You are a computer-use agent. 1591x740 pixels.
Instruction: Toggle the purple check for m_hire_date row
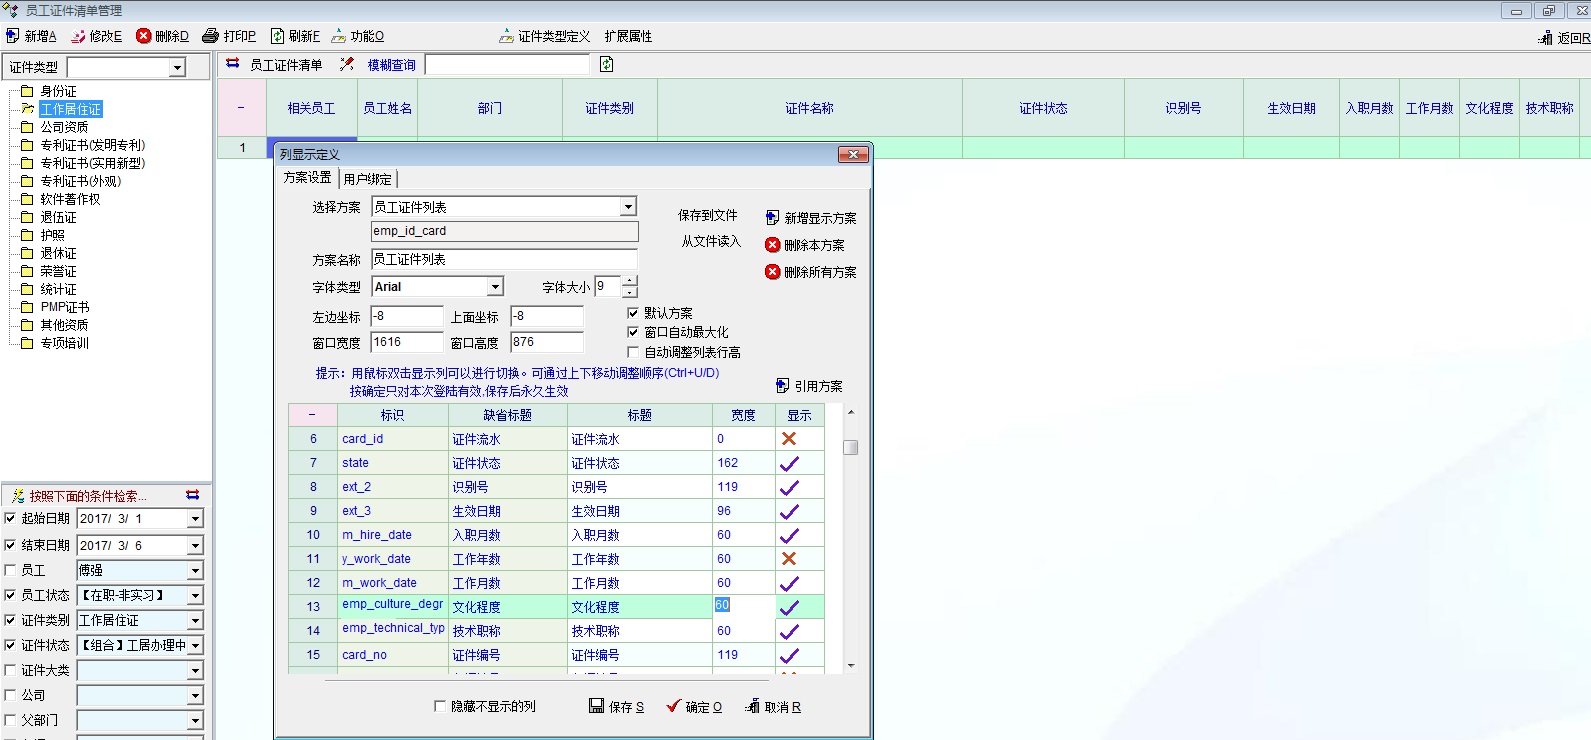(789, 535)
